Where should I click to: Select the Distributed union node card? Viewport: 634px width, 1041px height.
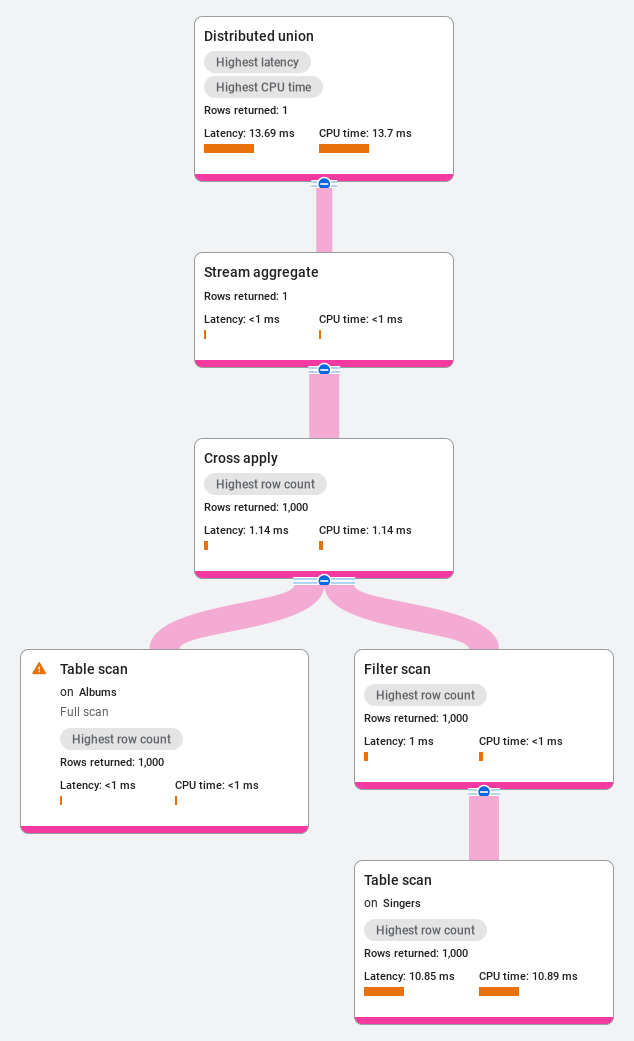point(324,99)
